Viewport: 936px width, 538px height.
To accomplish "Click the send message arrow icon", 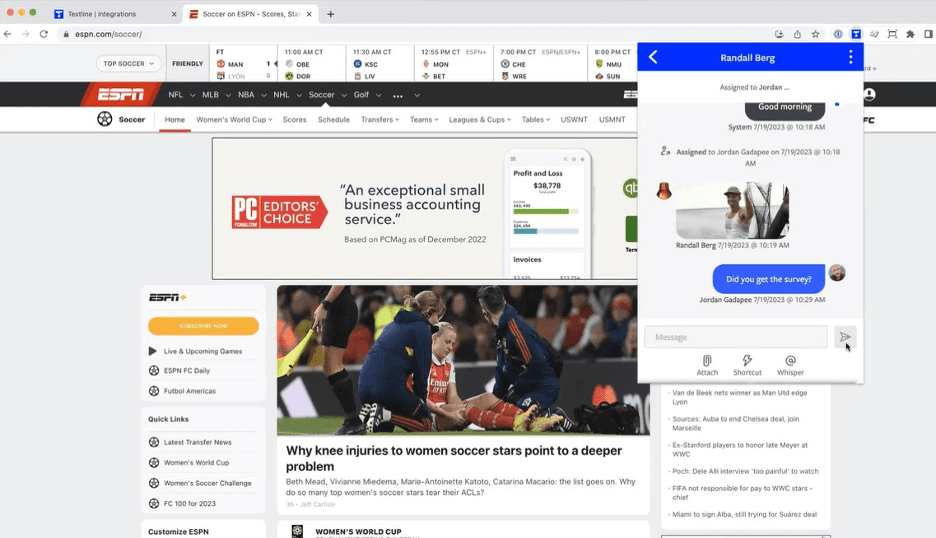I will 845,337.
